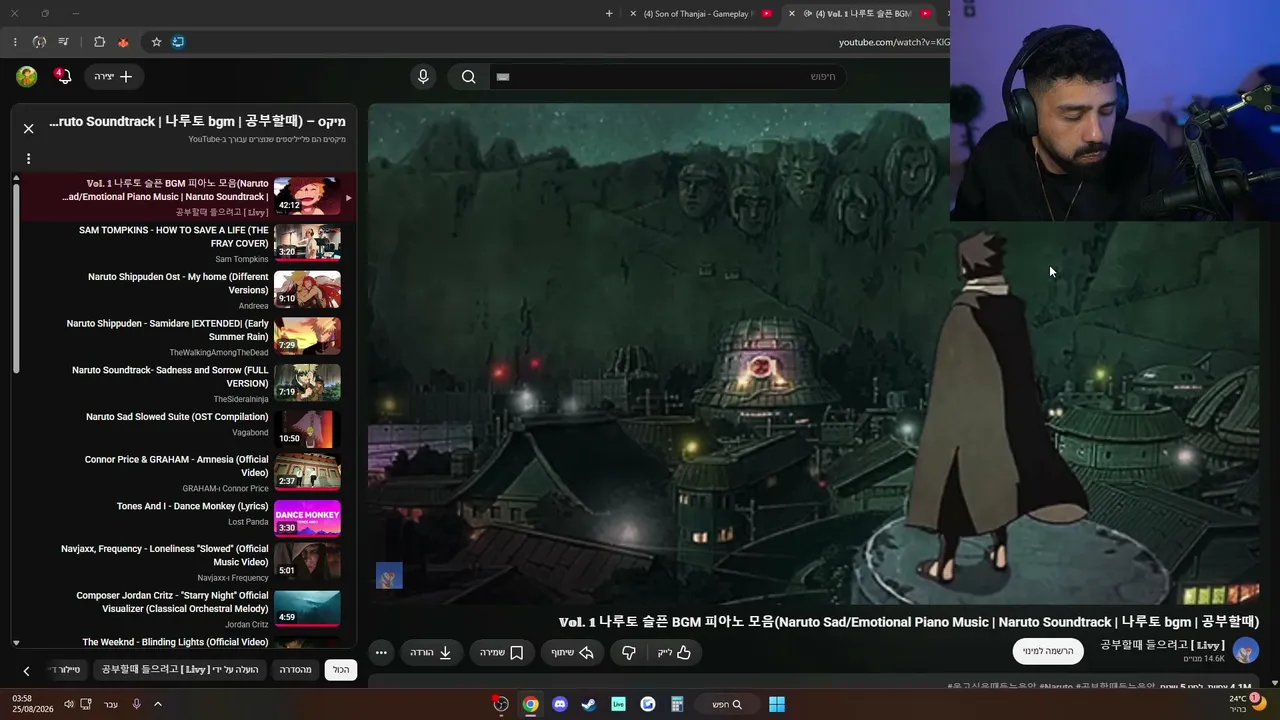Open Discord from the taskbar
Viewport: 1280px width, 720px height.
(560, 704)
